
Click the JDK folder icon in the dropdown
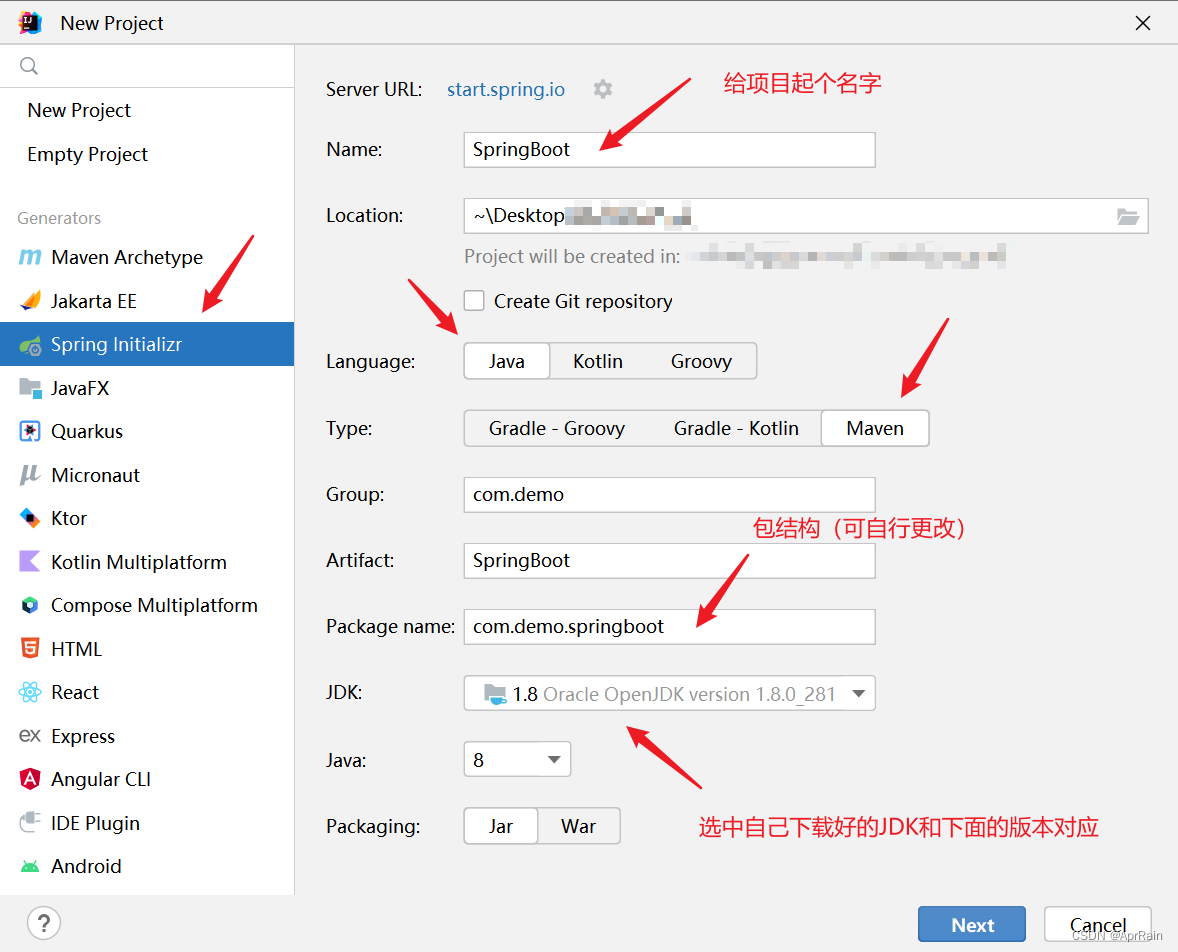[495, 694]
